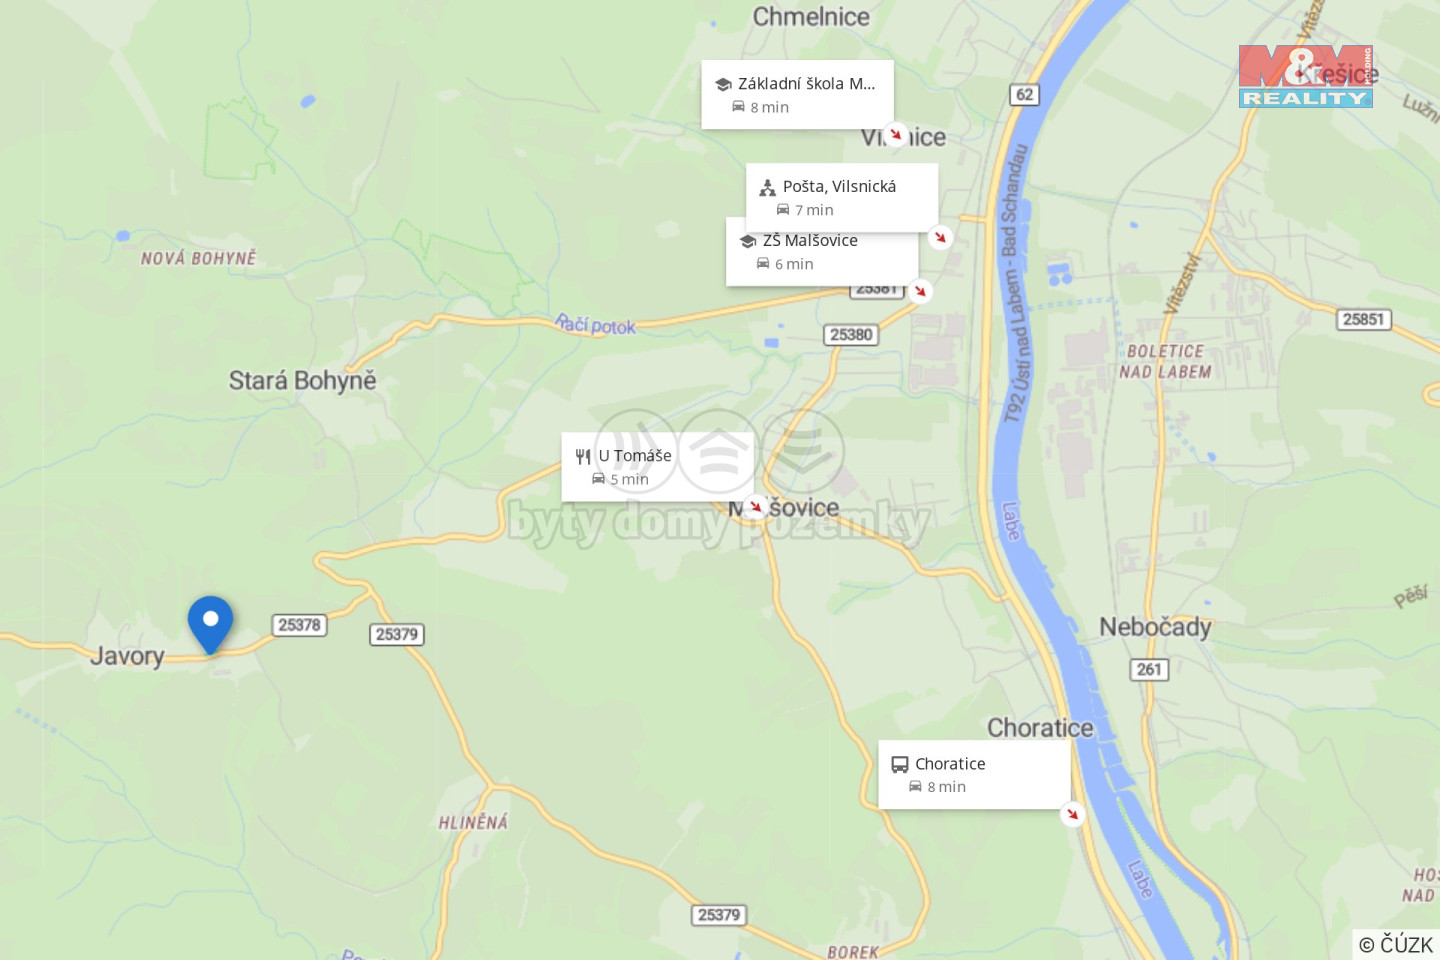
Task: Open the Pošta, Vilsnická info card
Action: point(842,197)
